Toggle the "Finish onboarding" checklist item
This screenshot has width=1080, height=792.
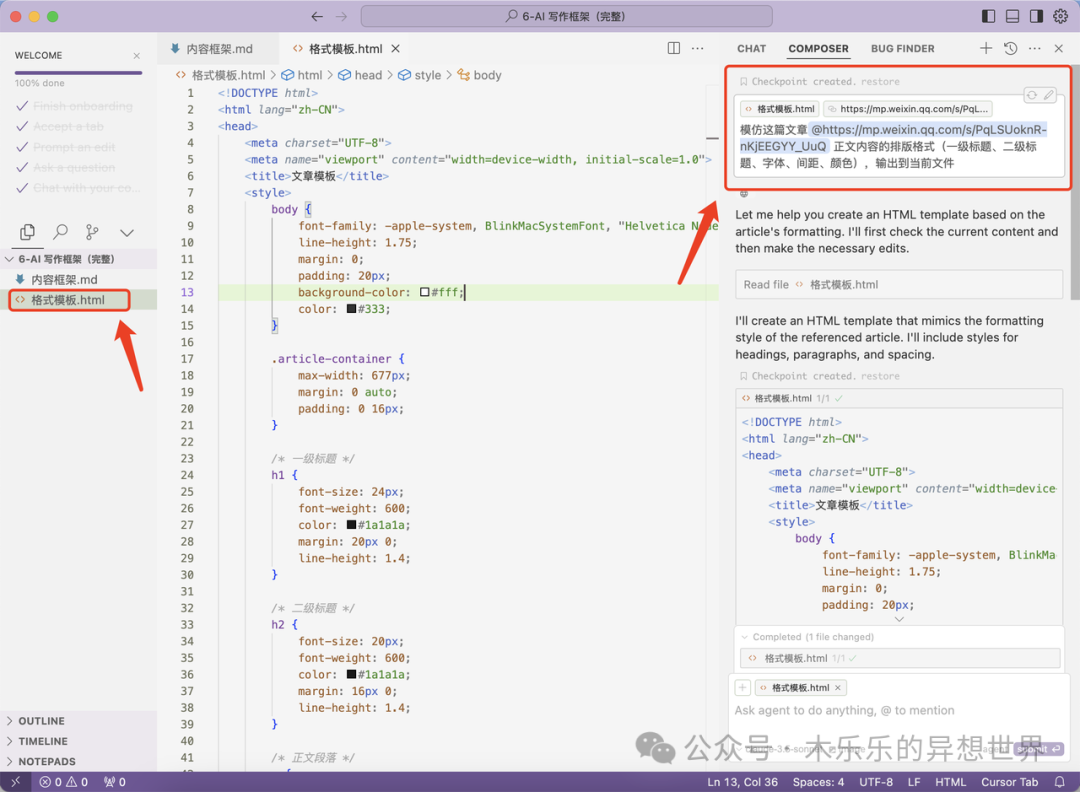point(82,106)
